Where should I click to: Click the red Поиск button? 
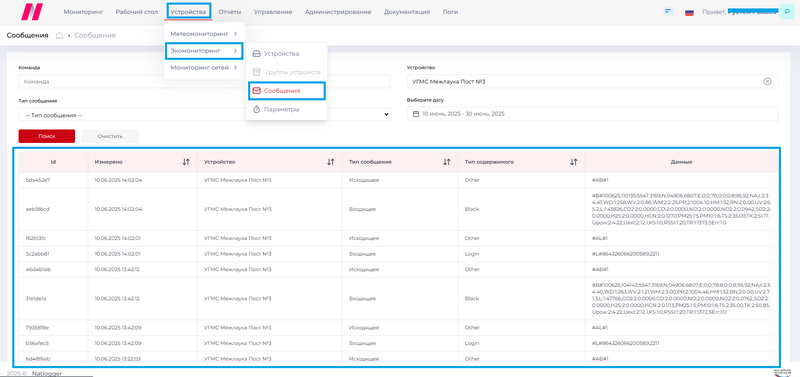[x=46, y=136]
